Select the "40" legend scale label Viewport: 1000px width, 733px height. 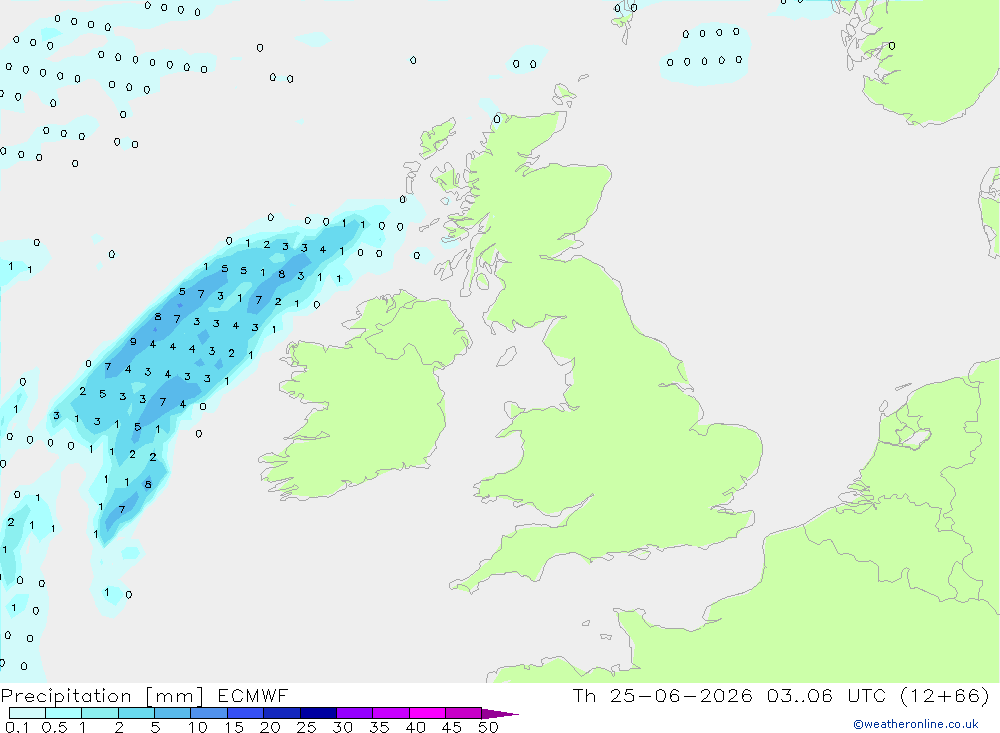click(x=415, y=727)
